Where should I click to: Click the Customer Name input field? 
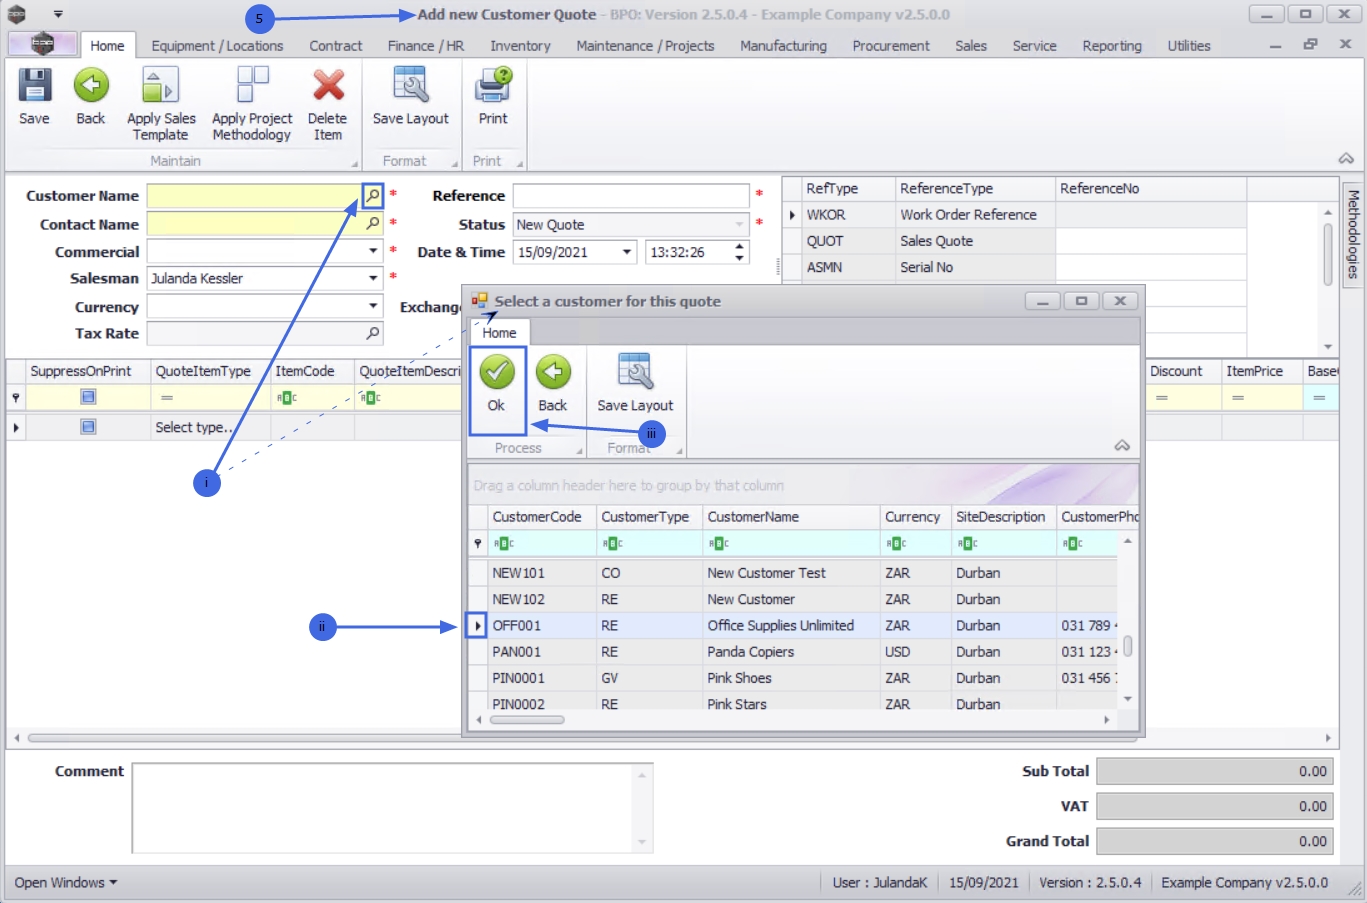point(255,195)
